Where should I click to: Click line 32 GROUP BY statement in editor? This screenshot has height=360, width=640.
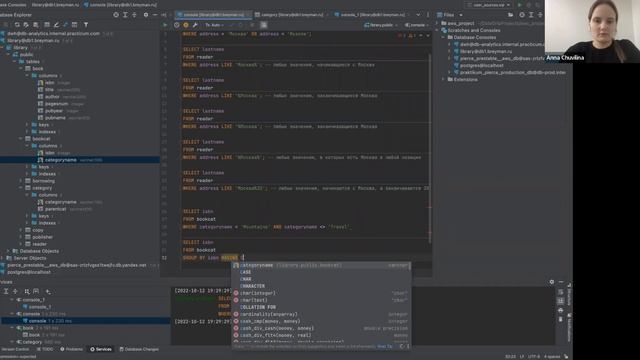(212, 258)
